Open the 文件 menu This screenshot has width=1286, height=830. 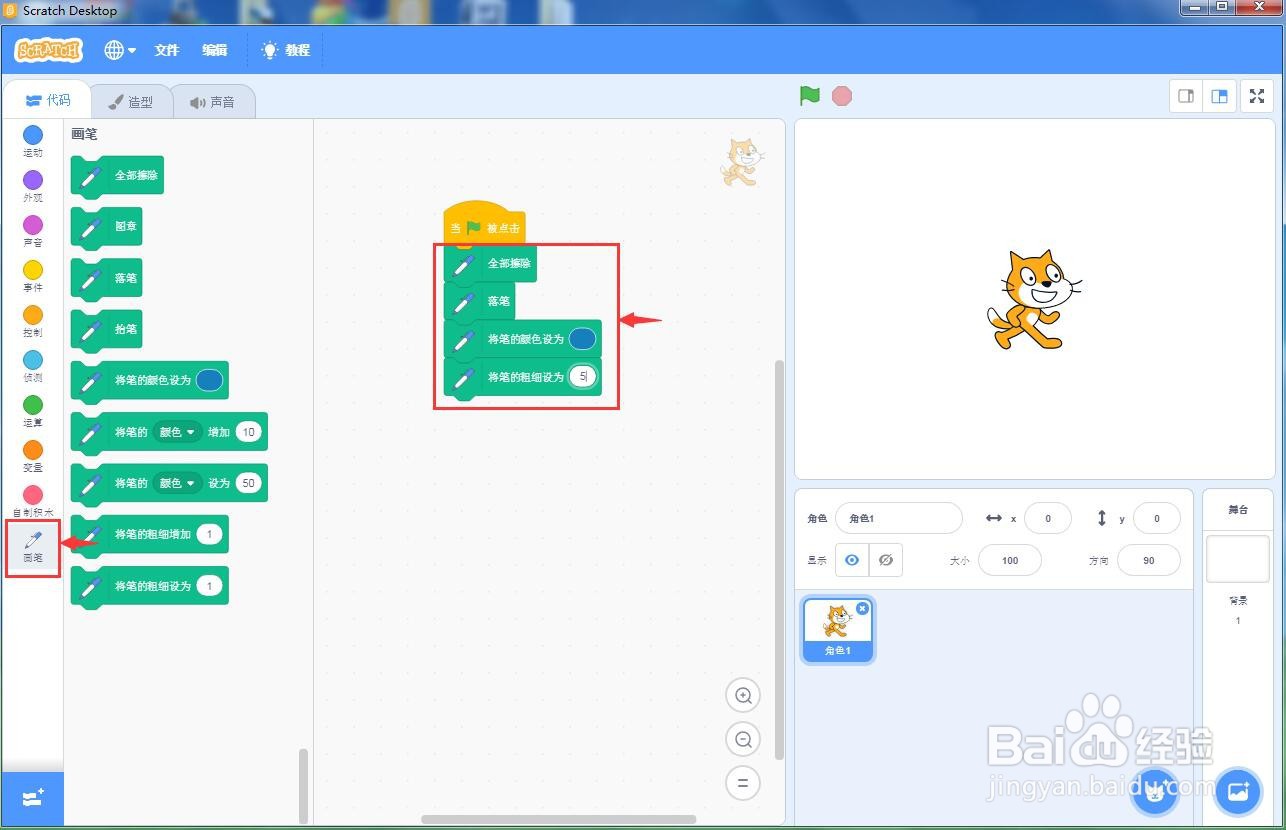tap(166, 49)
